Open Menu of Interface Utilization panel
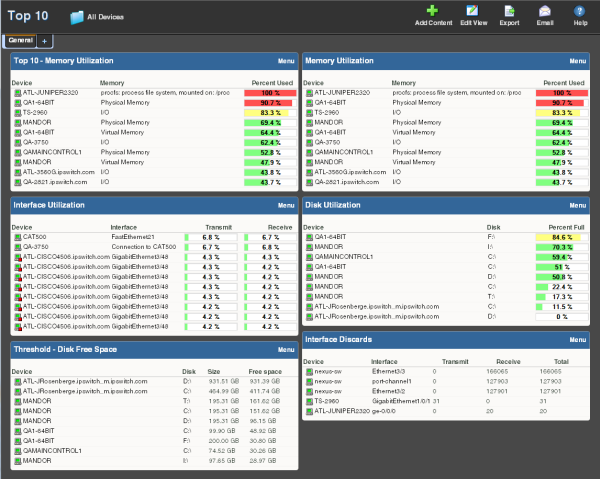The width and height of the screenshot is (600, 479). (x=286, y=205)
